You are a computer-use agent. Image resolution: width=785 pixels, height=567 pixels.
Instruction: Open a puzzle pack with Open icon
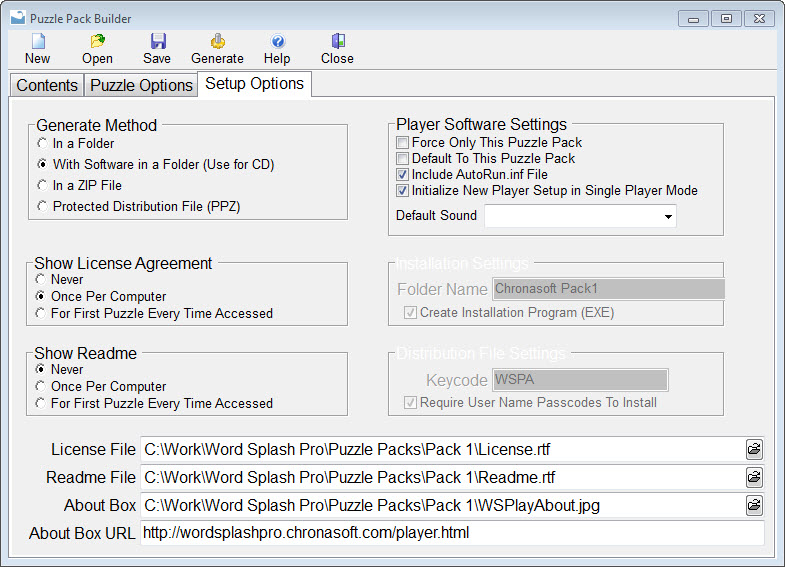(97, 42)
